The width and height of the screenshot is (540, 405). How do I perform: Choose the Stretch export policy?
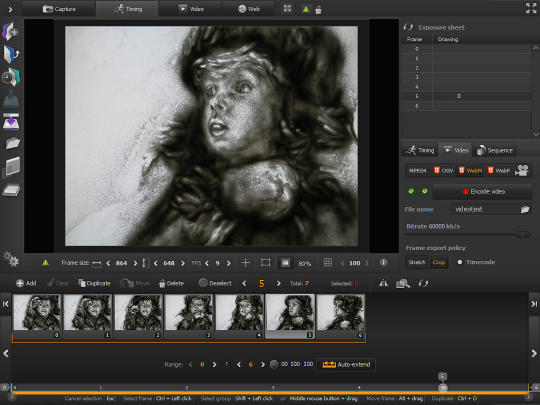[417, 262]
